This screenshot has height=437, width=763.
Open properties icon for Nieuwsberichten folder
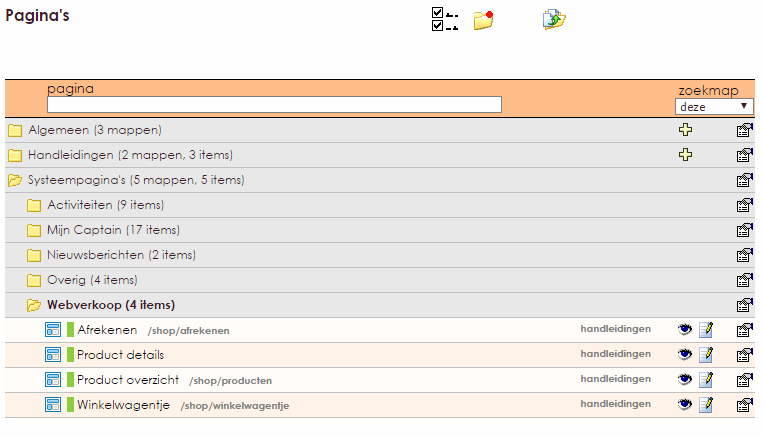pyautogui.click(x=745, y=255)
